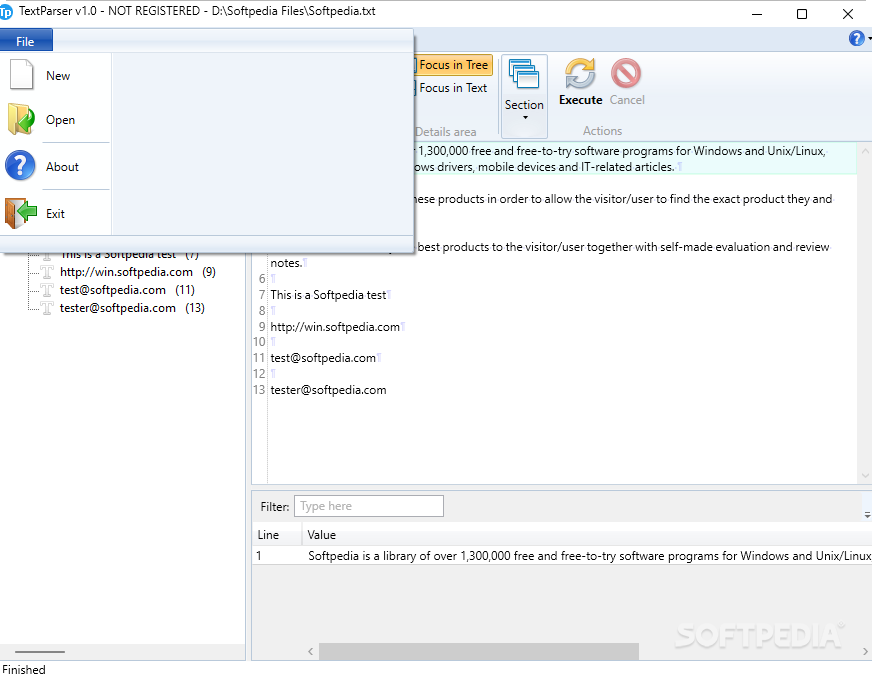Click line number 6 in the gutter
The image size is (872, 674).
(x=262, y=279)
